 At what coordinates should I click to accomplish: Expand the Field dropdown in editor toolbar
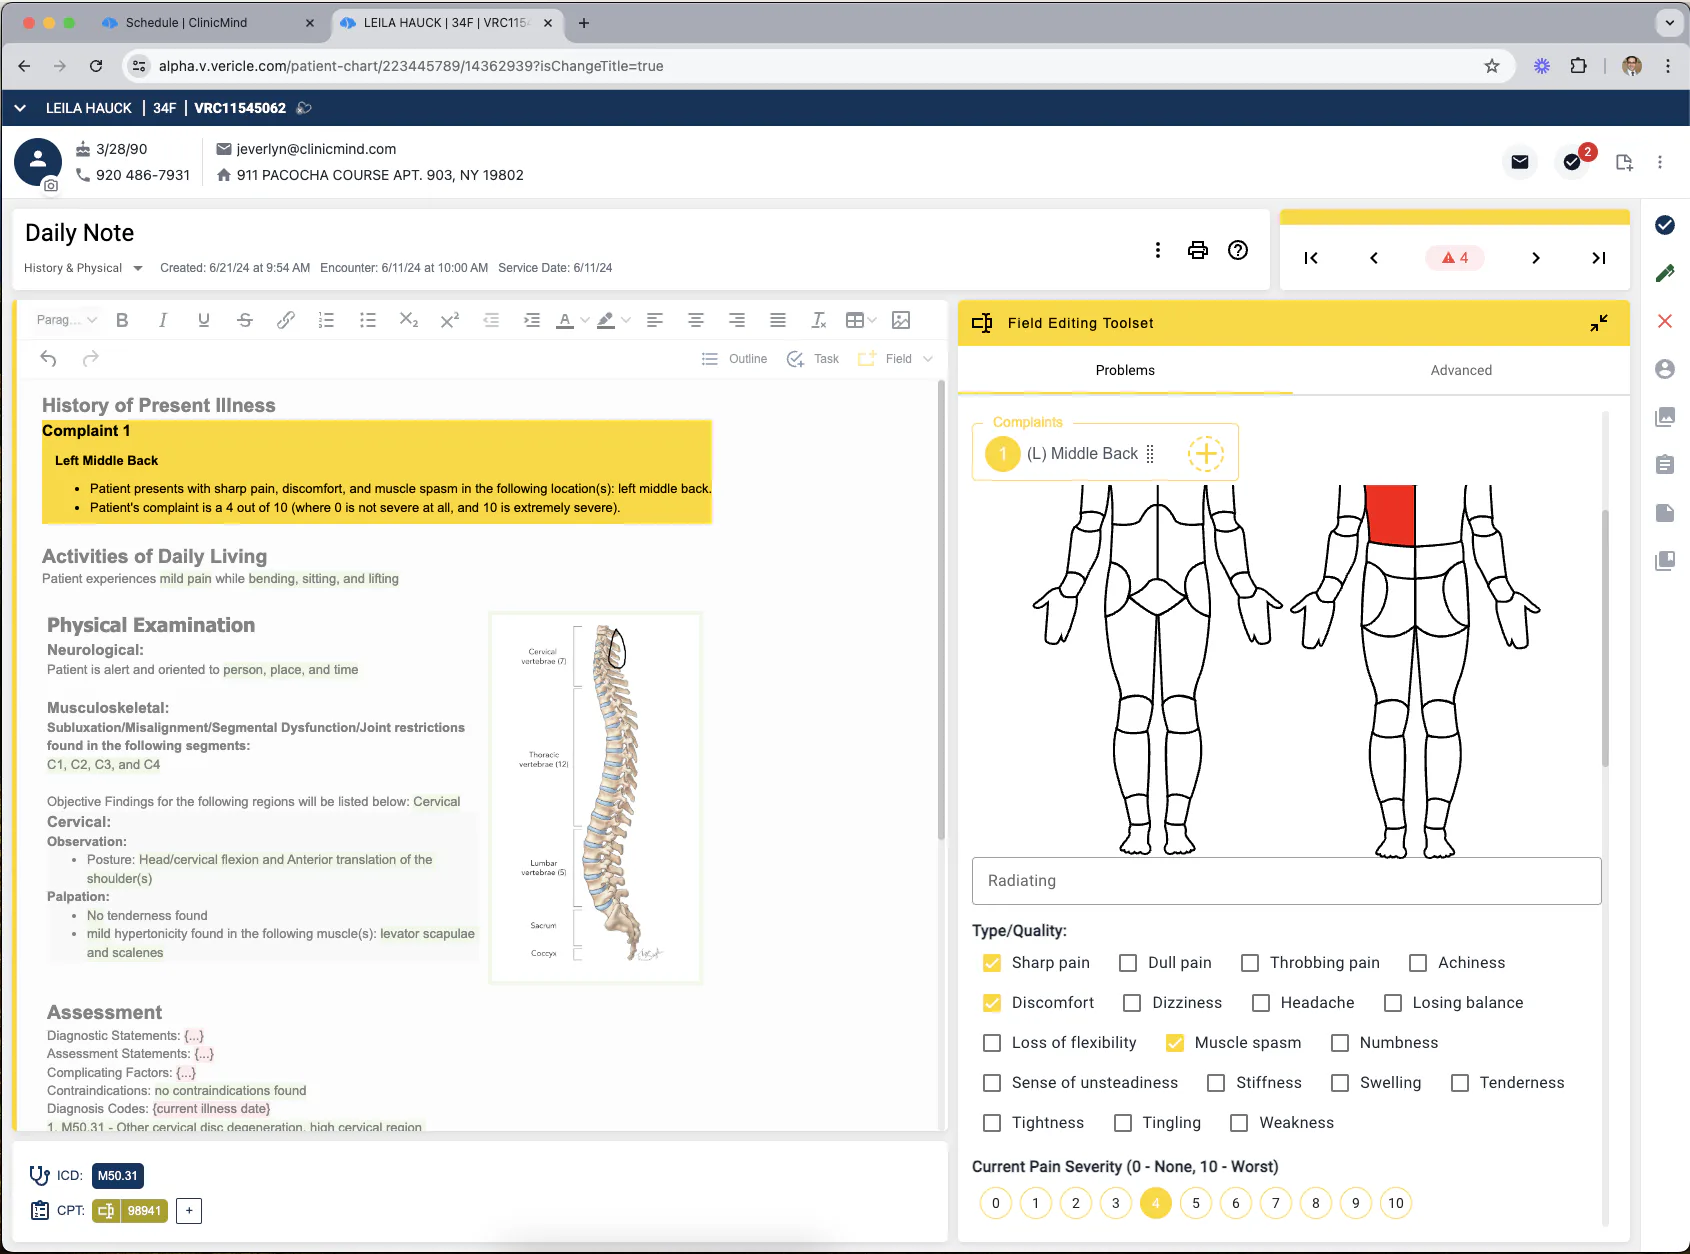pyautogui.click(x=928, y=359)
